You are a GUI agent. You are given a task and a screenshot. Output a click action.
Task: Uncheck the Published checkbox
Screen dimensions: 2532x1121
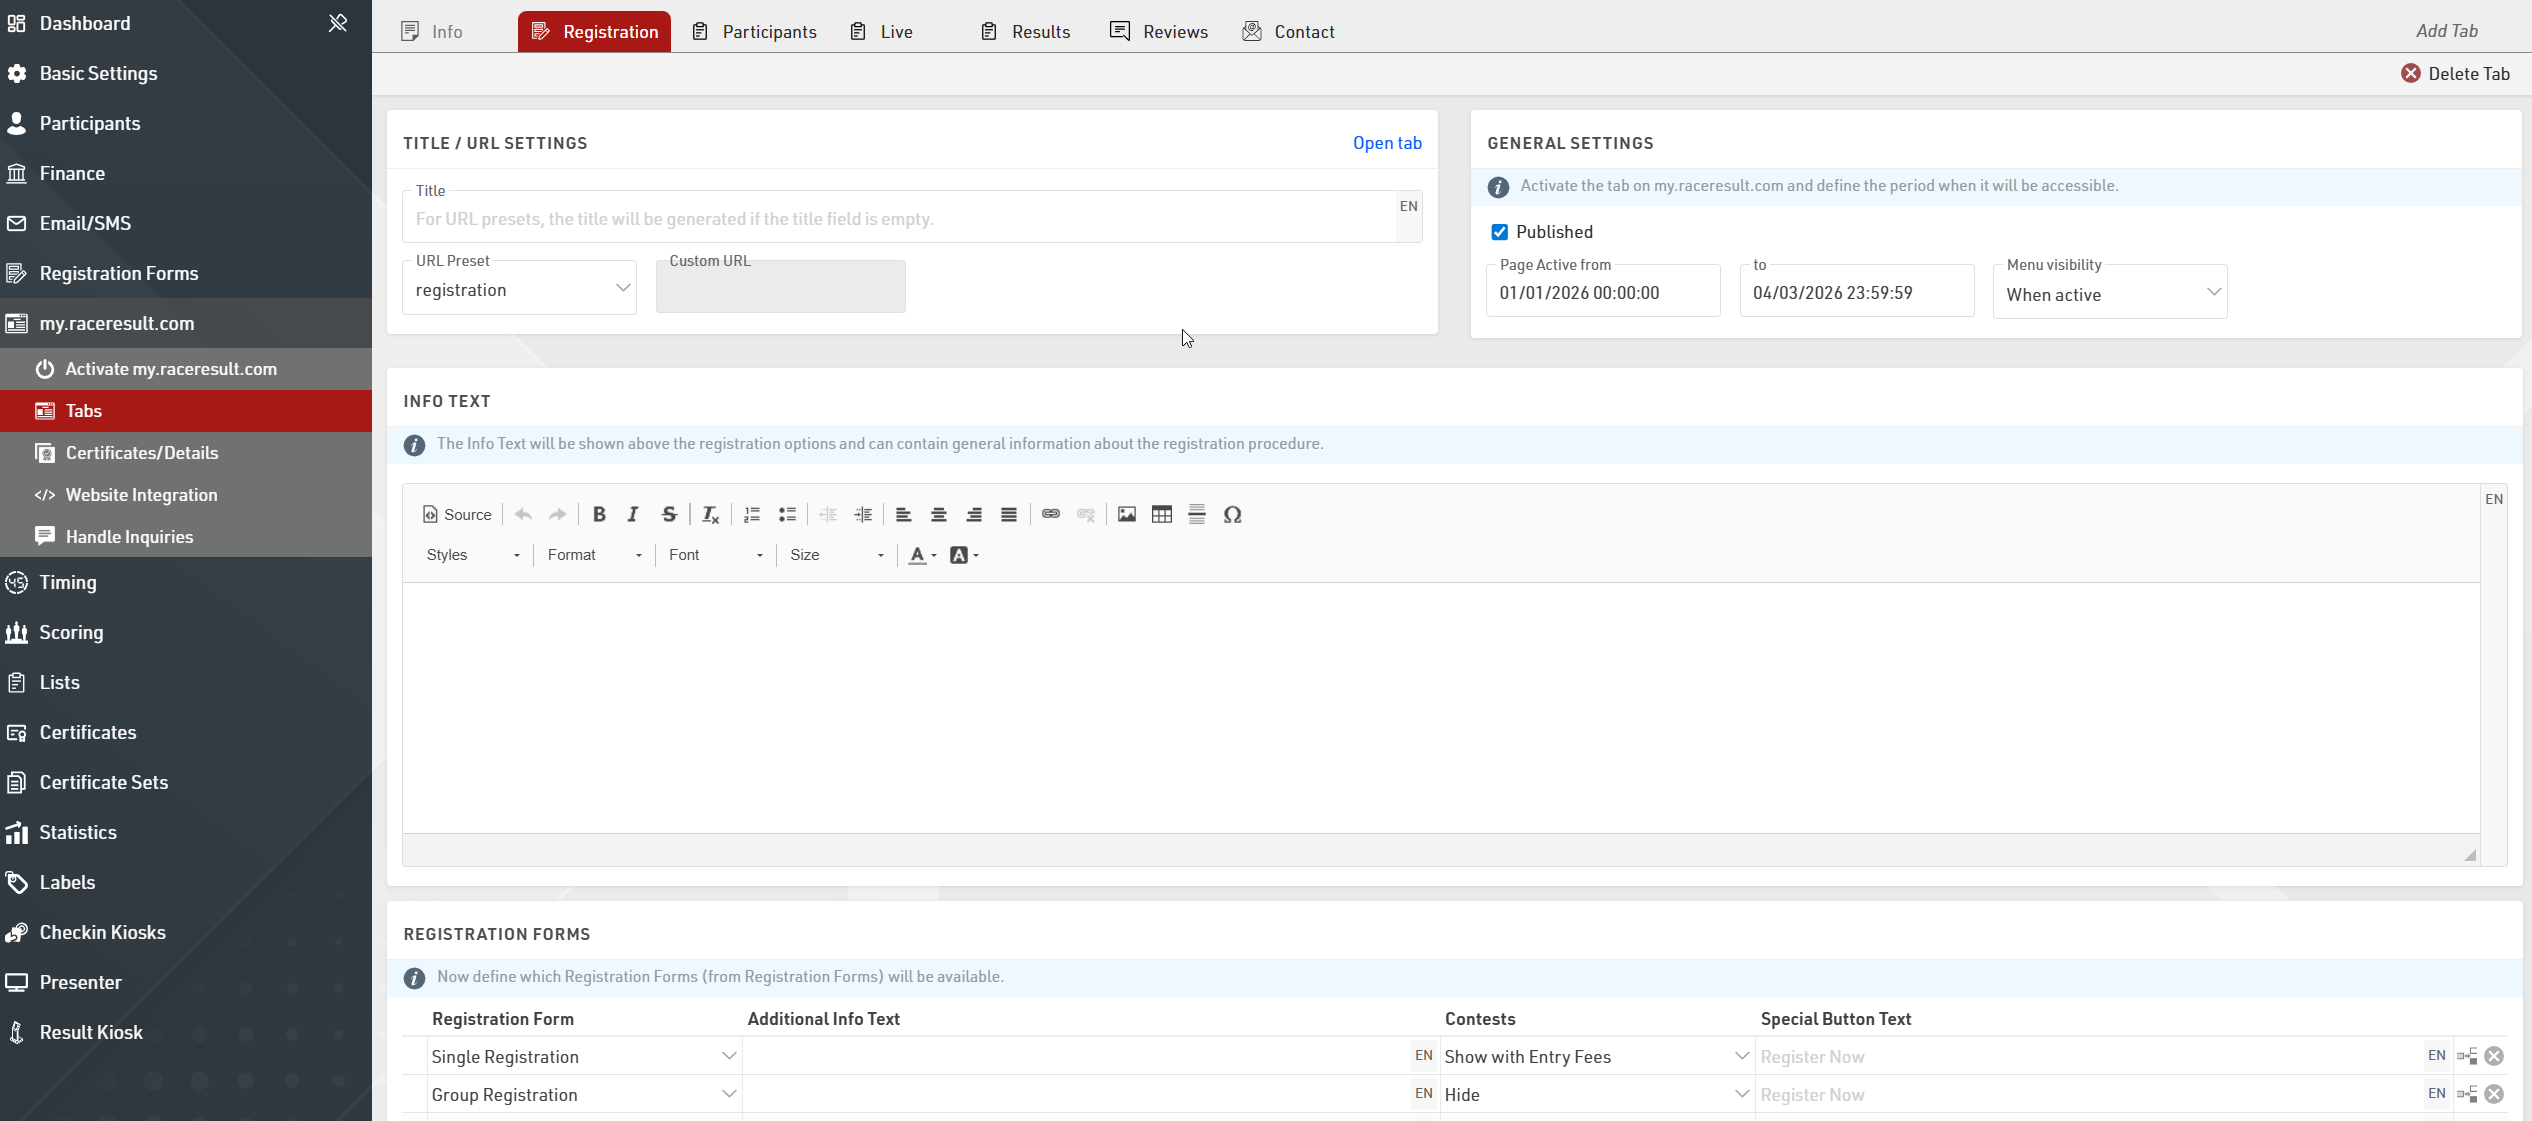tap(1499, 232)
